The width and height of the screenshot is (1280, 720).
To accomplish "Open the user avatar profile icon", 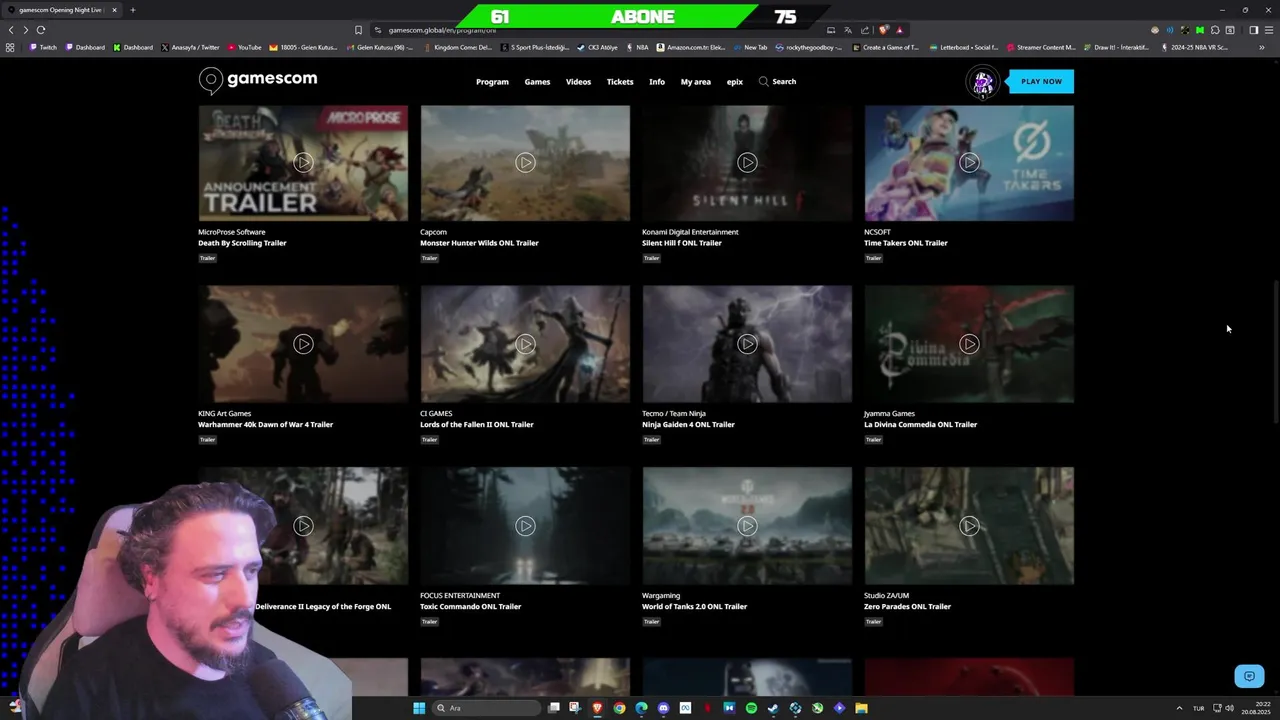I will [x=983, y=82].
